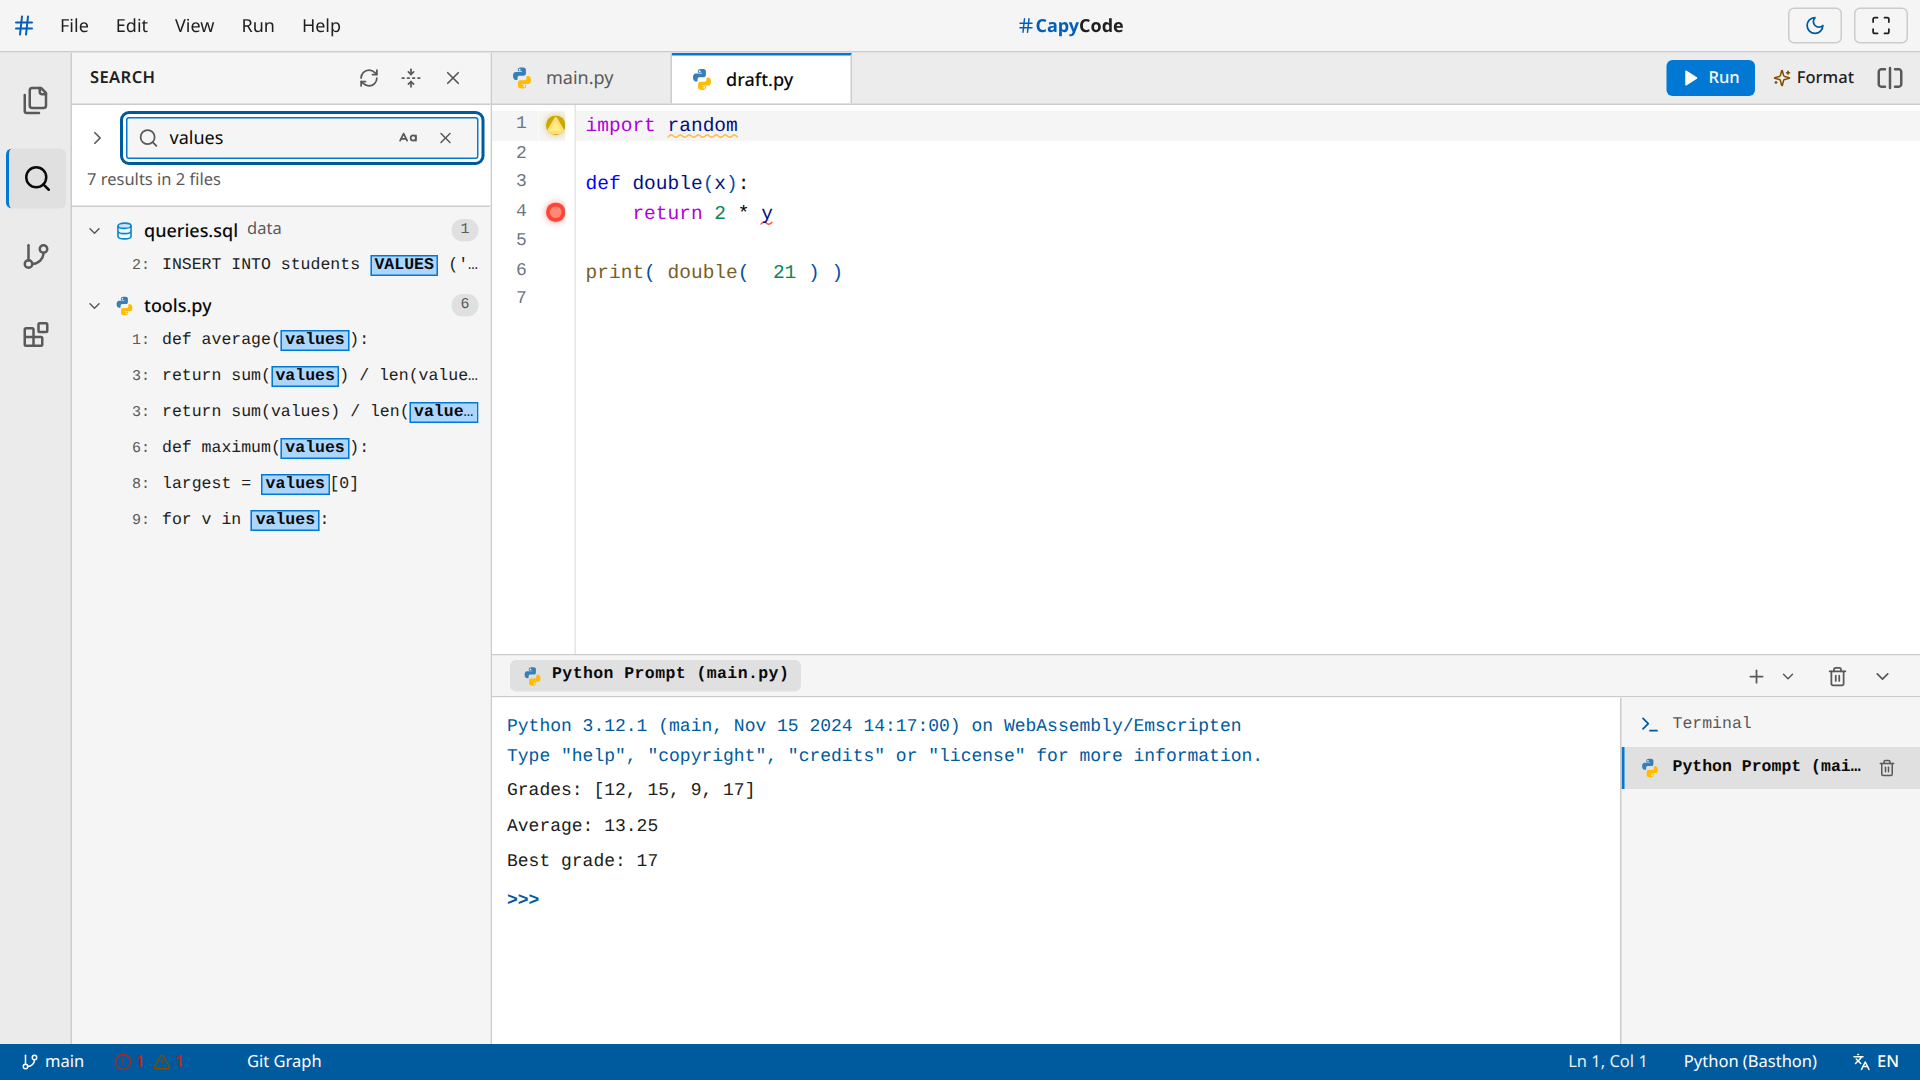Screen dimensions: 1920x1080
Task: Close the Search panel
Action: 453,78
